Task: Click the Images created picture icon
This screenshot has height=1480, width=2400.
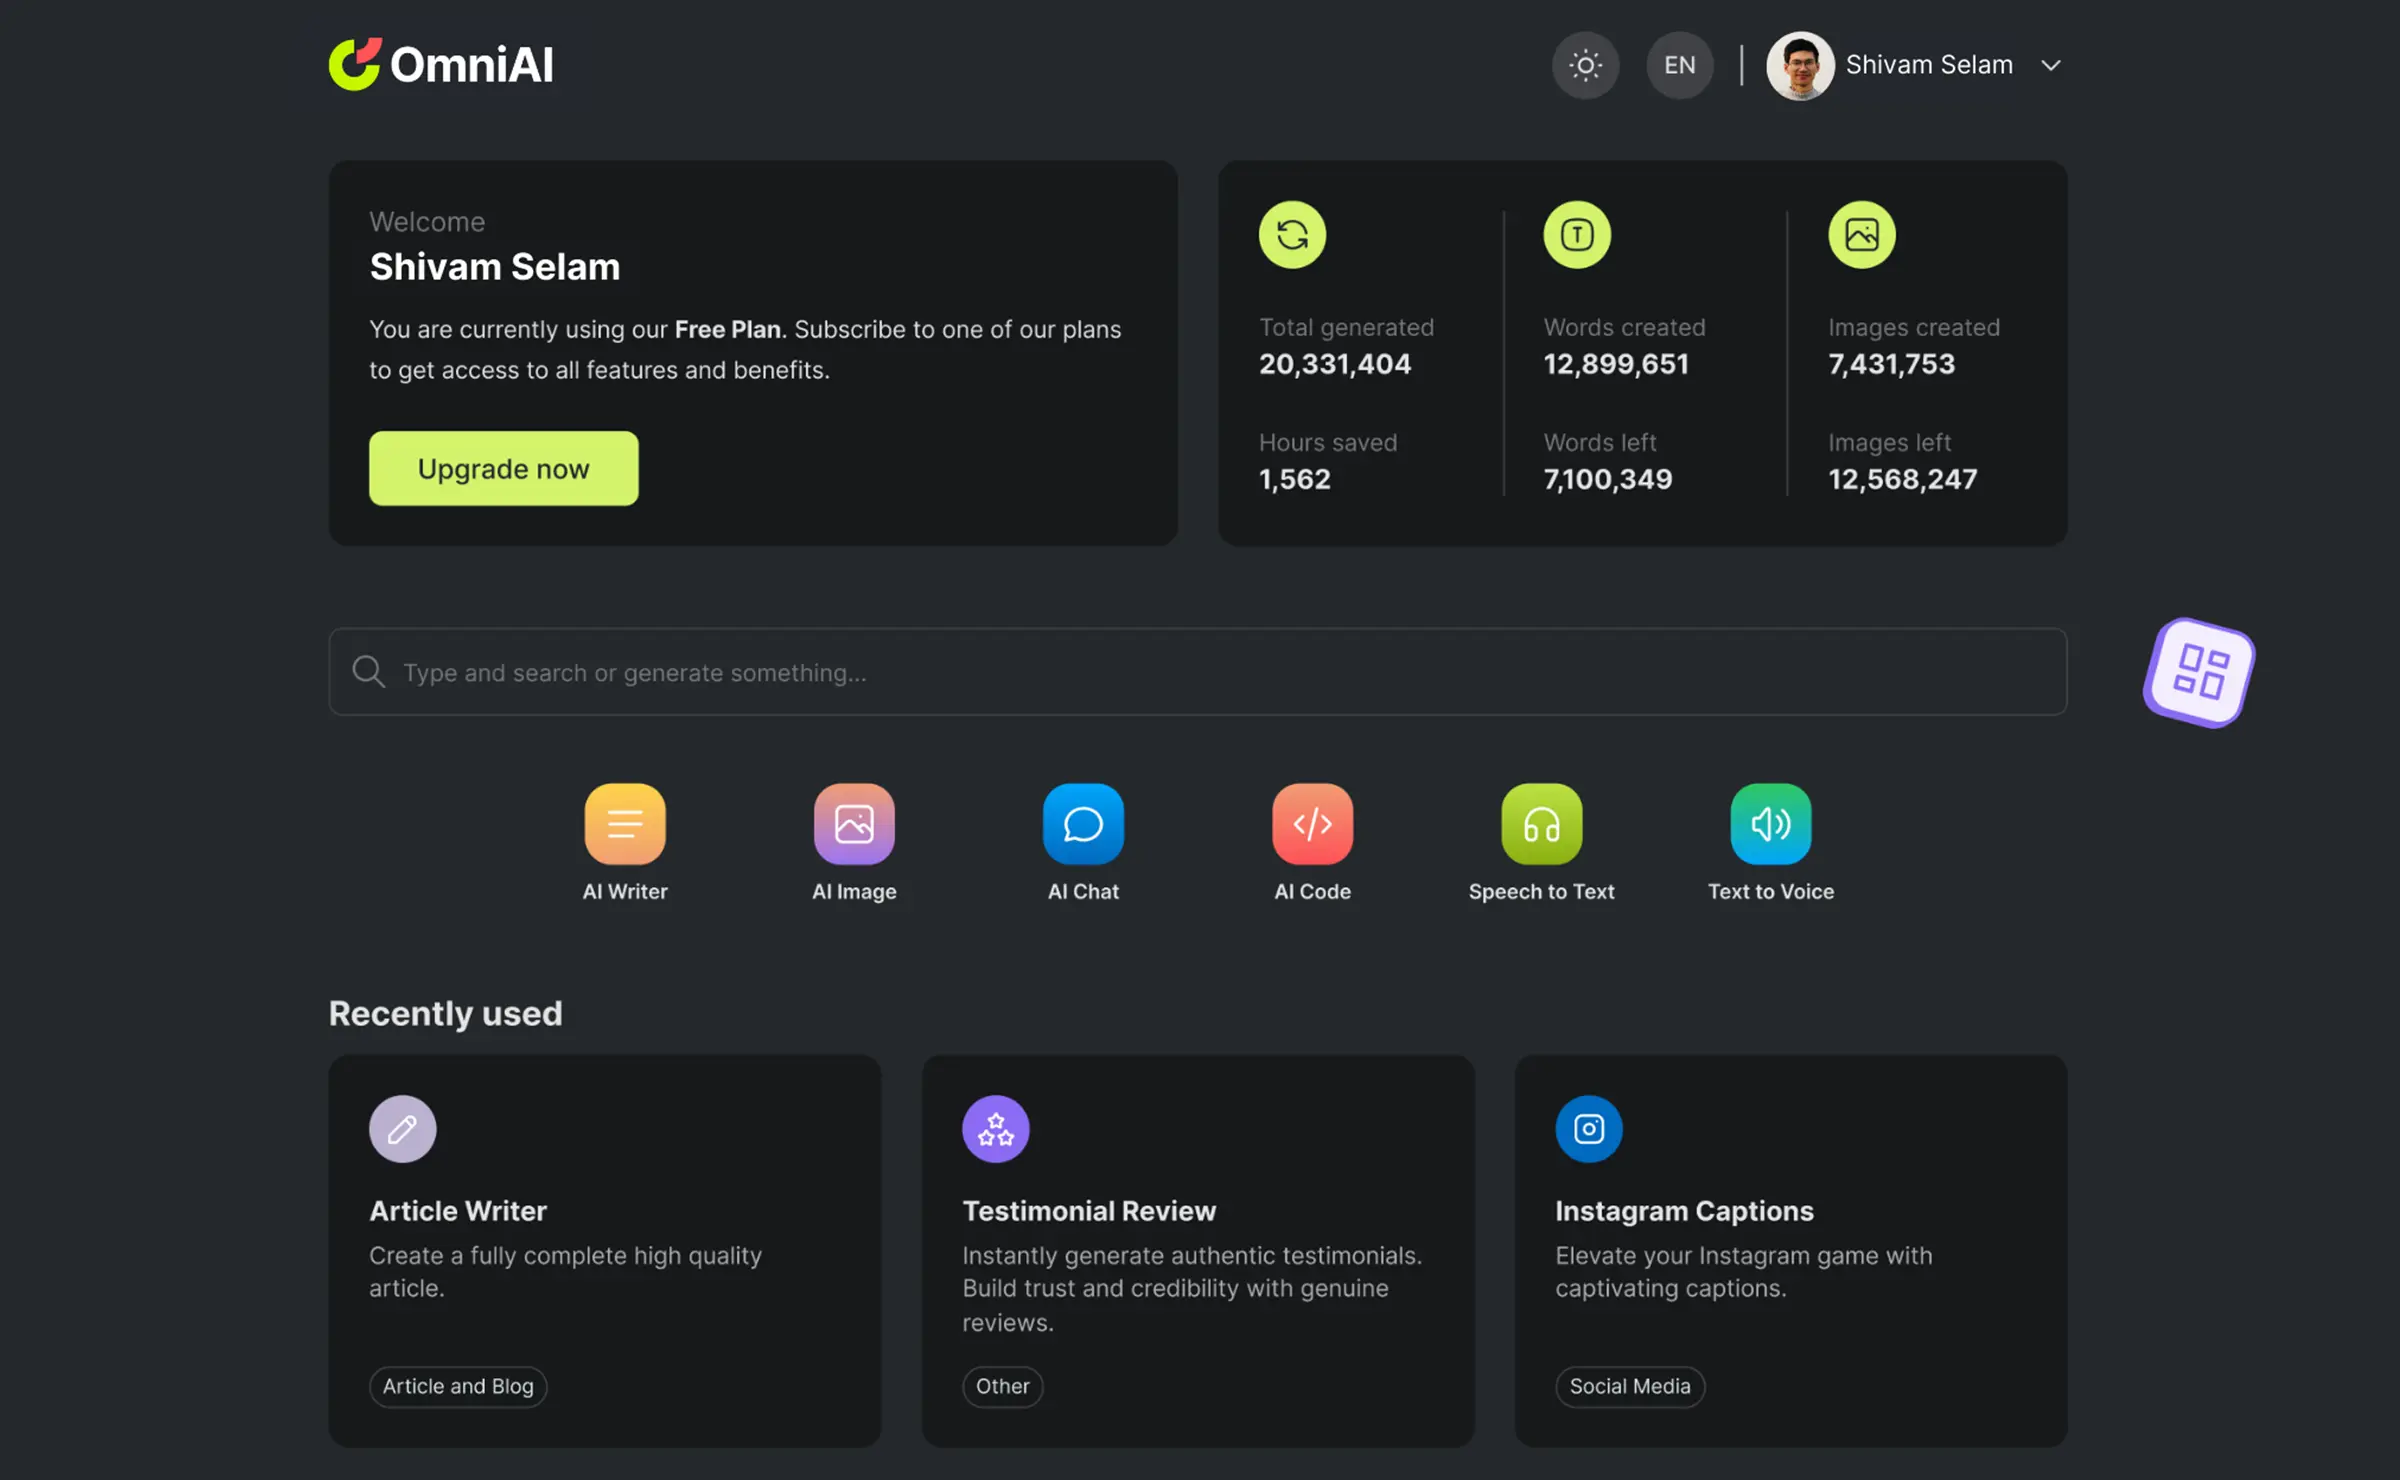Action: click(x=1862, y=235)
